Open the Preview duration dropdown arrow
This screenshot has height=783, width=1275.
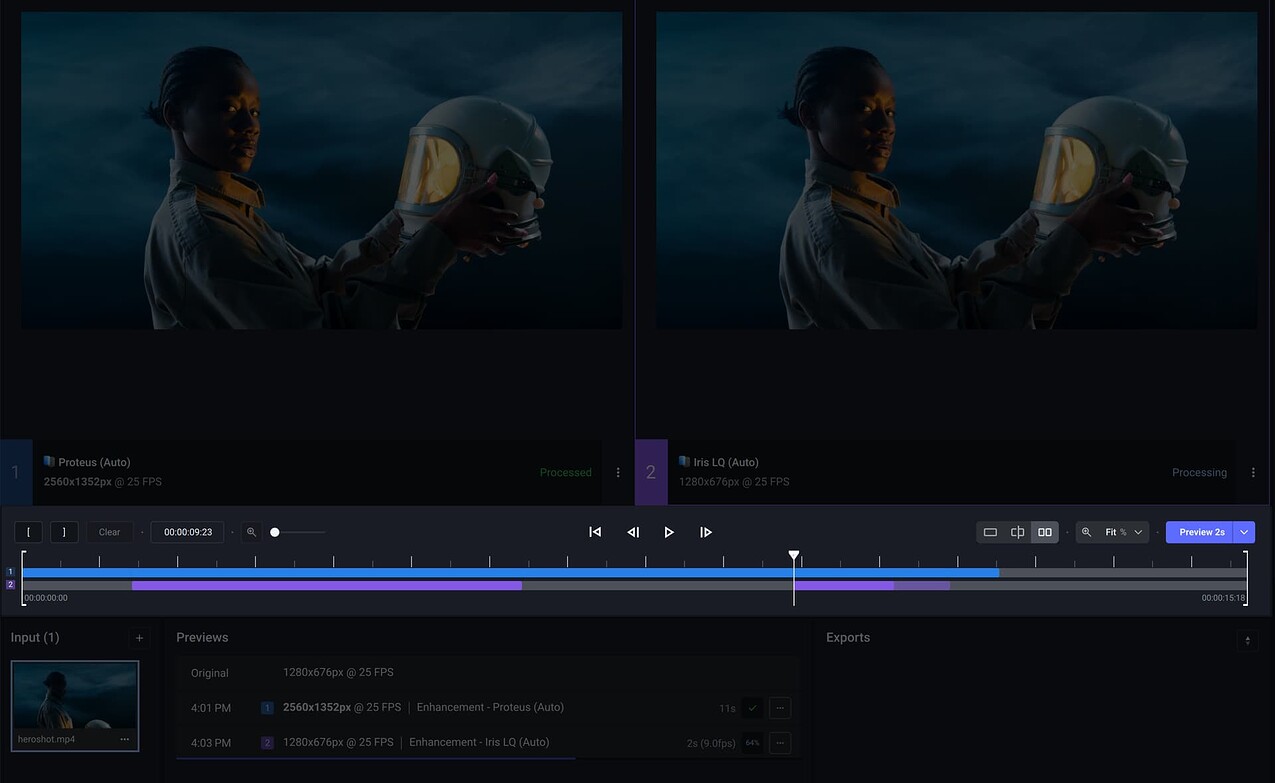pyautogui.click(x=1245, y=532)
